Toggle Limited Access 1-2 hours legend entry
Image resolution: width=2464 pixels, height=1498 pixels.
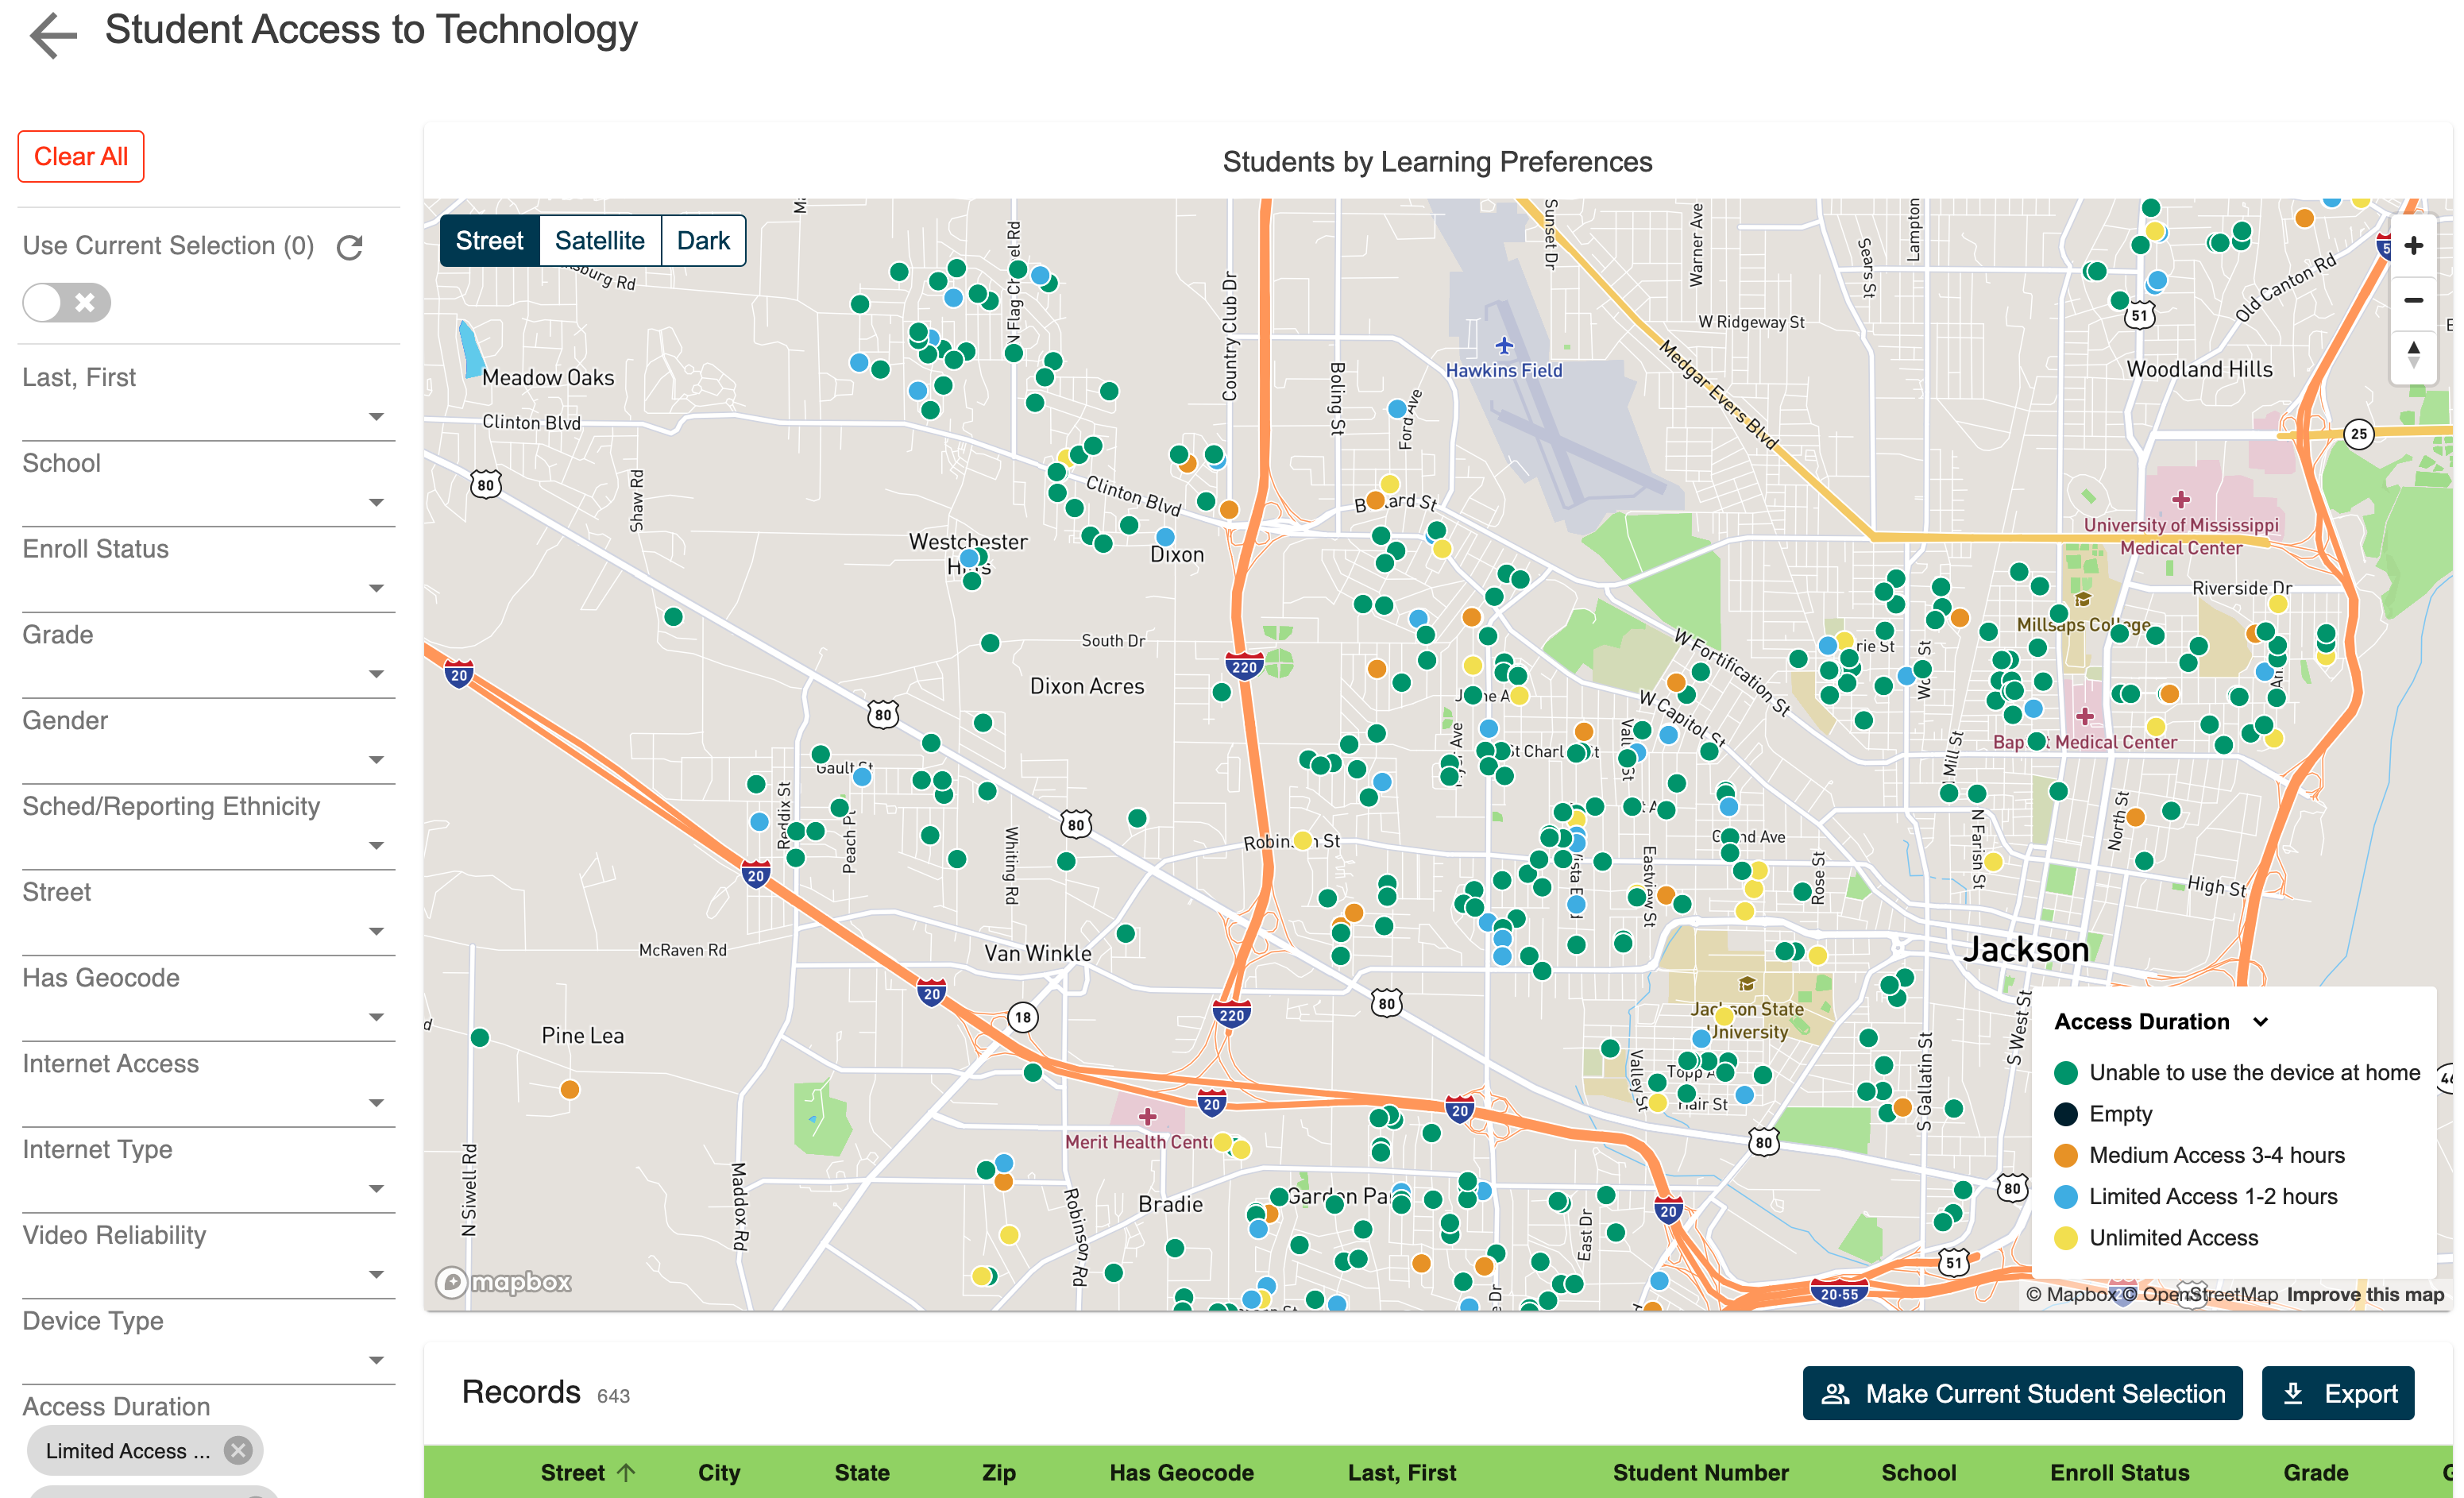(x=2212, y=1196)
